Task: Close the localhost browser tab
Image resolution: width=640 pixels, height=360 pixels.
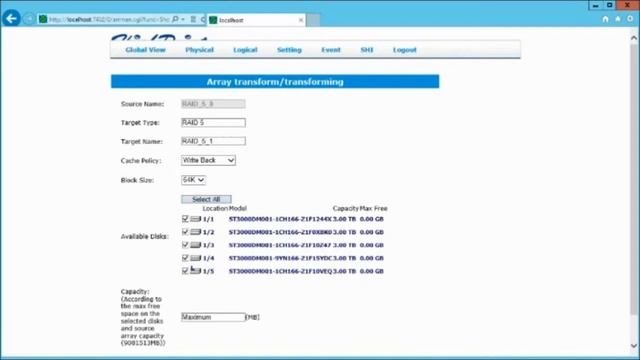Action: [301, 20]
